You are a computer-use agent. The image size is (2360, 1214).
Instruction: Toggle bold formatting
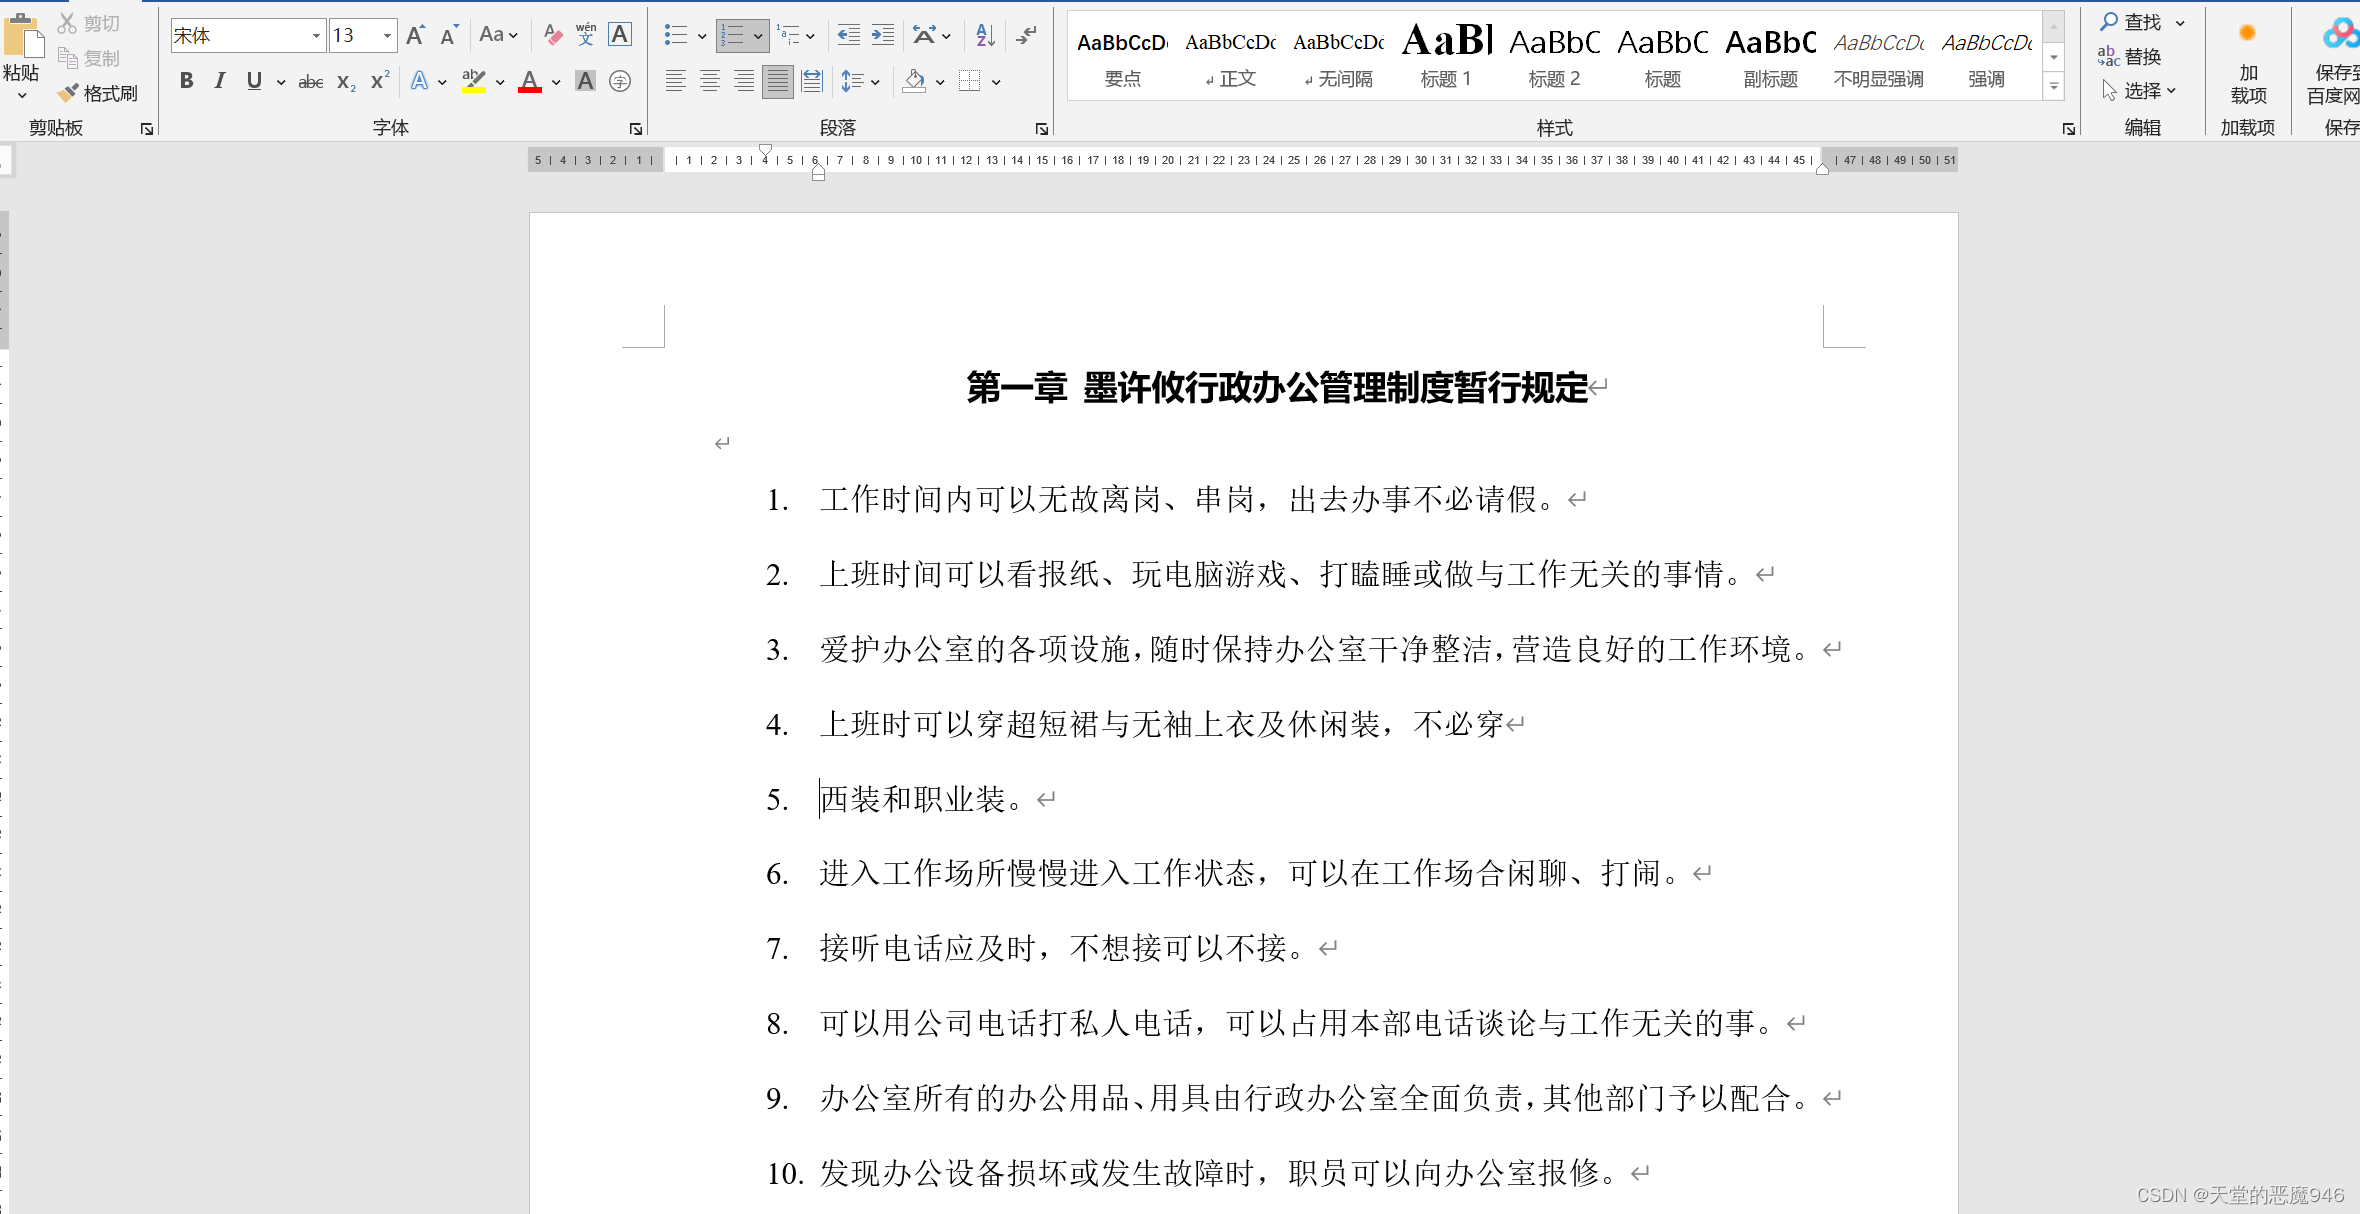pyautogui.click(x=187, y=81)
